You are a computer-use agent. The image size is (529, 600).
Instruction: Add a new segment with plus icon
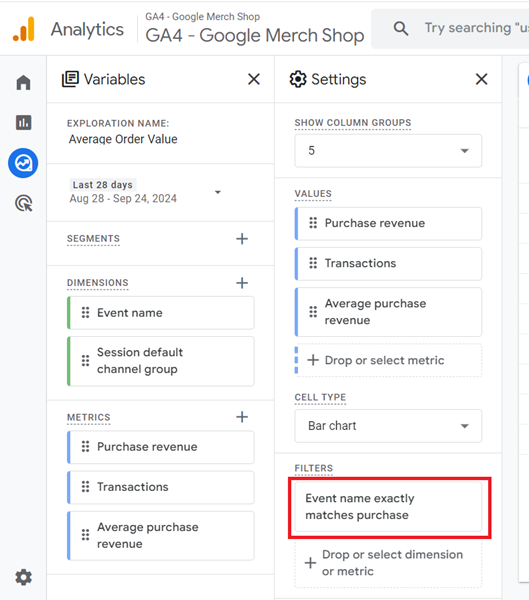pyautogui.click(x=242, y=239)
